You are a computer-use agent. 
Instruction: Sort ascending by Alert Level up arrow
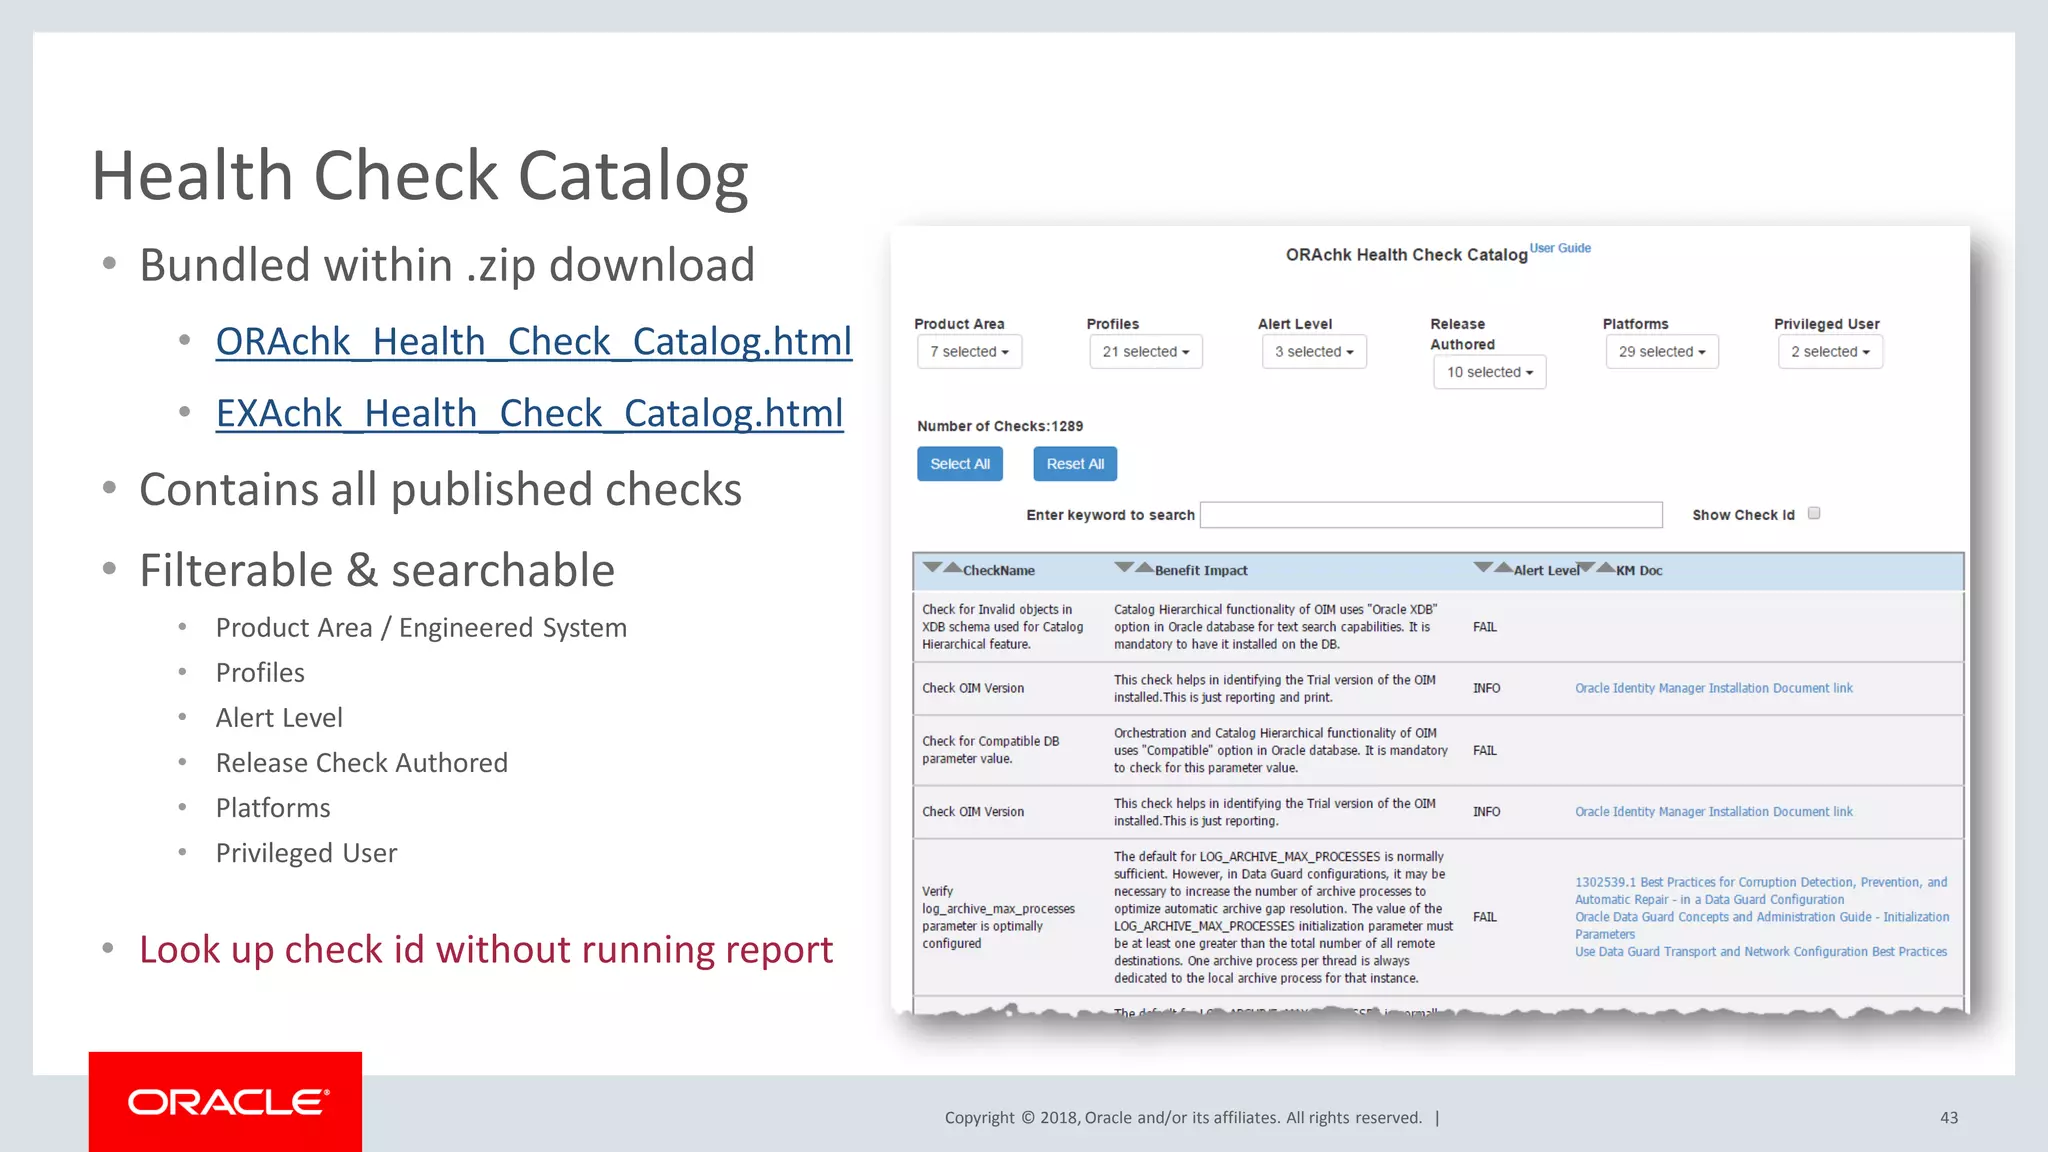pos(1503,567)
